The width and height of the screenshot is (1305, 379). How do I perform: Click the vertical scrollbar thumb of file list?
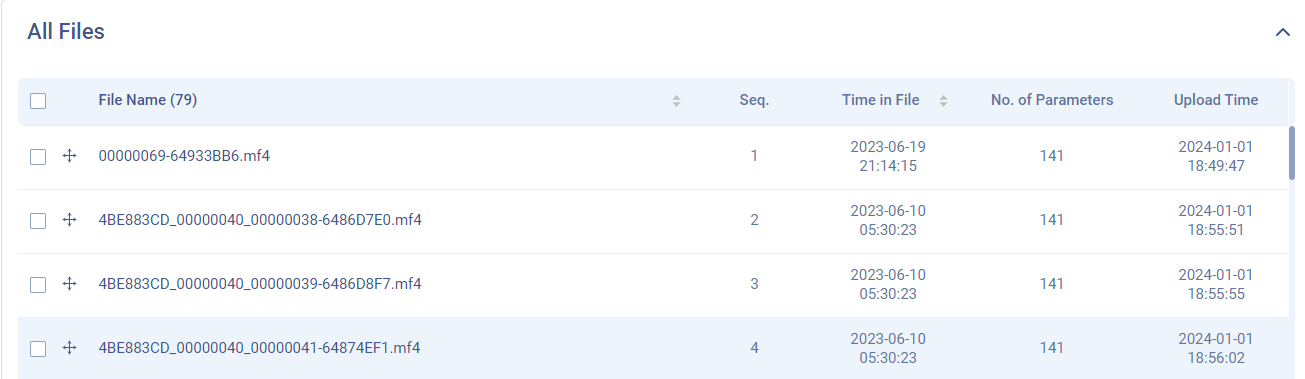[x=1292, y=152]
